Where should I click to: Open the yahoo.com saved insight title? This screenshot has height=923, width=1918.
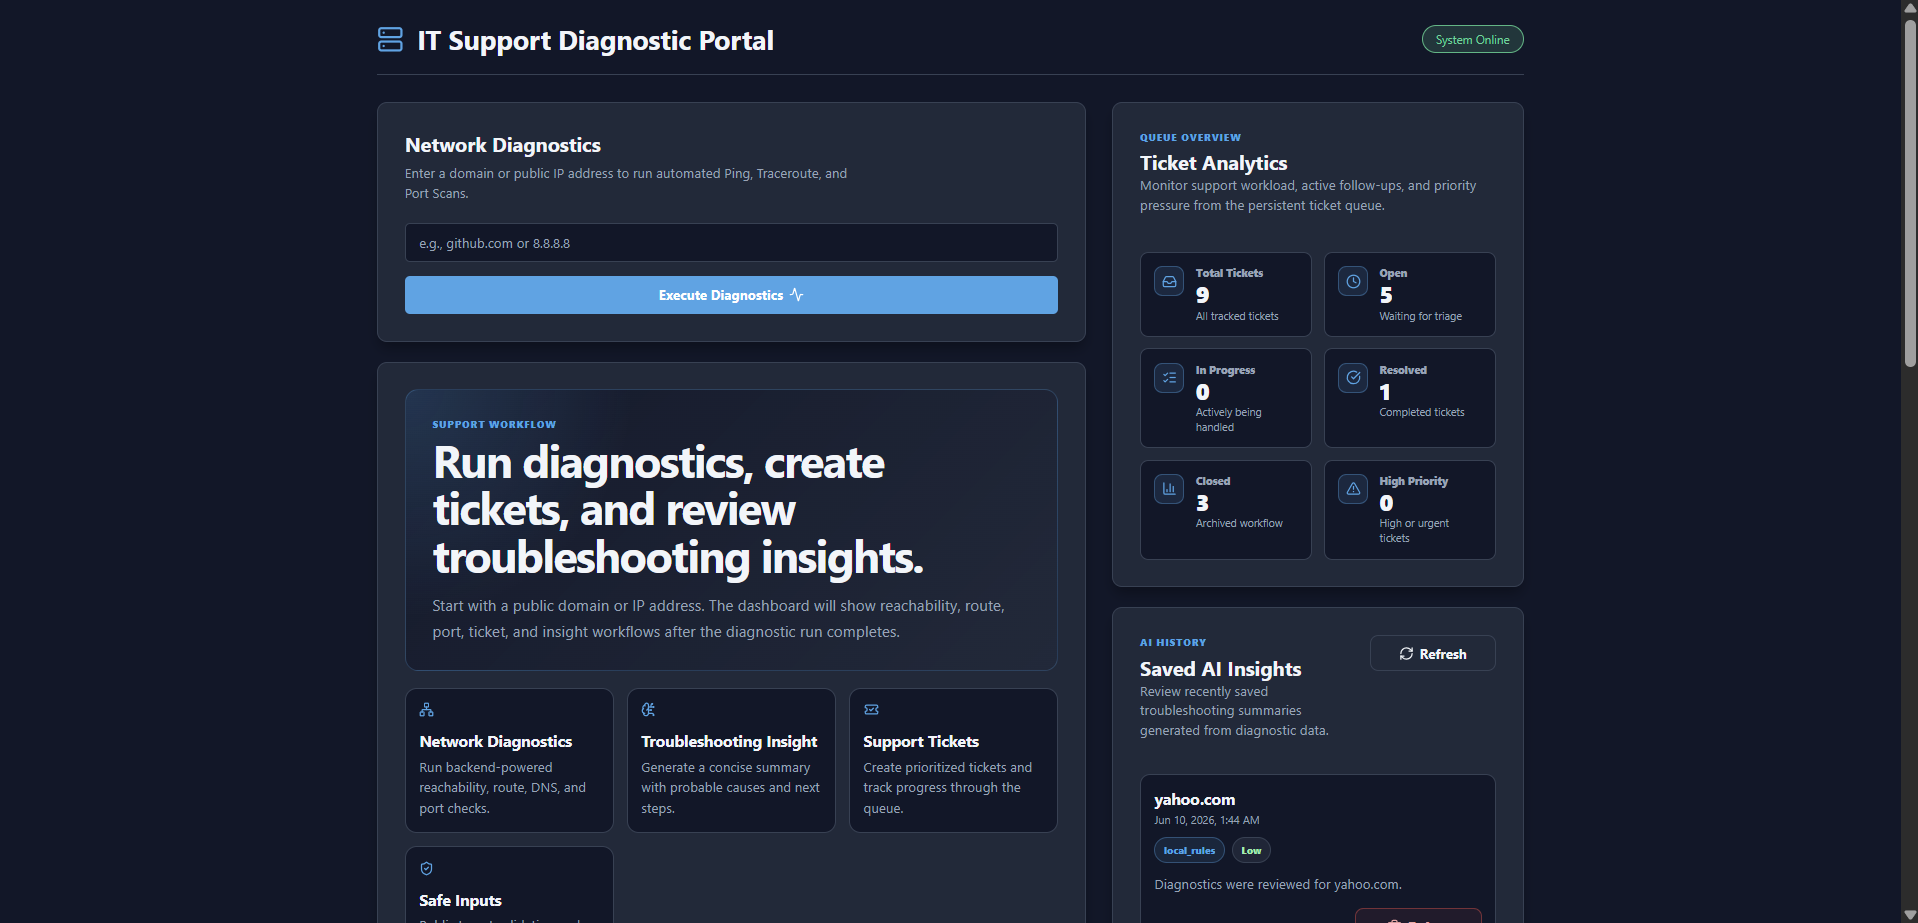[1194, 800]
